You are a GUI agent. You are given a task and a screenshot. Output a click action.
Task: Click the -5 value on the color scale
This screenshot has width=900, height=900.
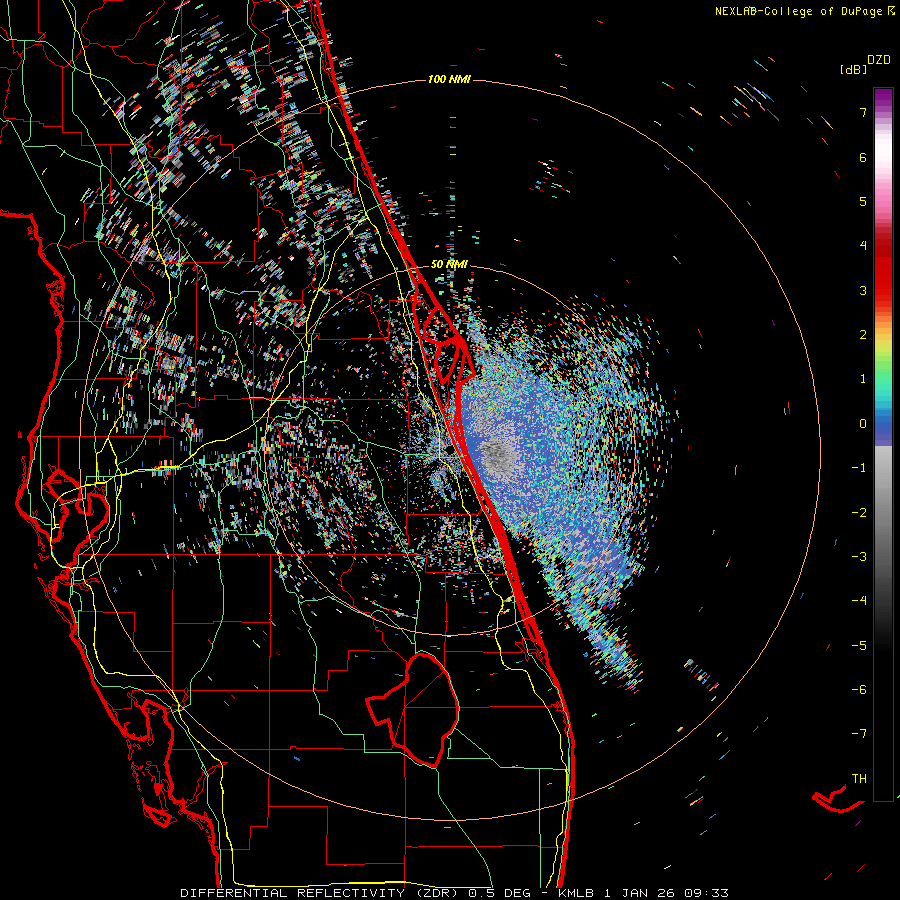pyautogui.click(x=859, y=646)
